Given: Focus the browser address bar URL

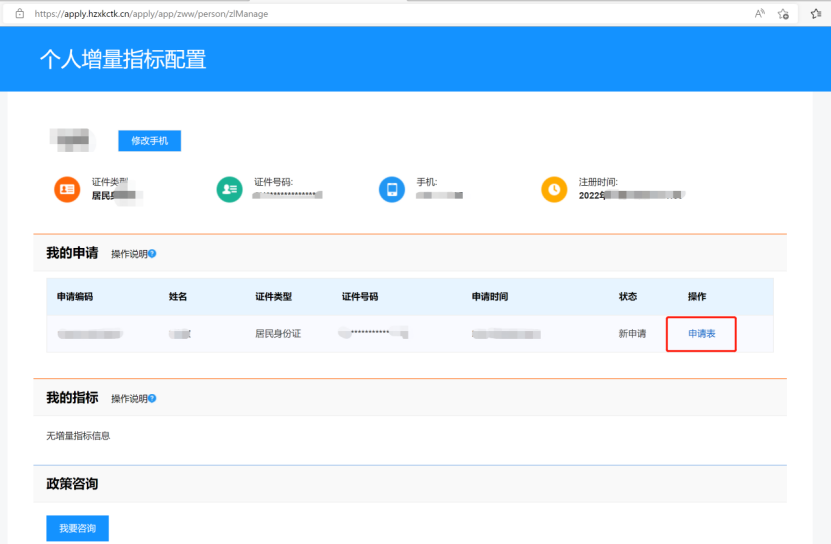Looking at the screenshot, I should point(150,14).
